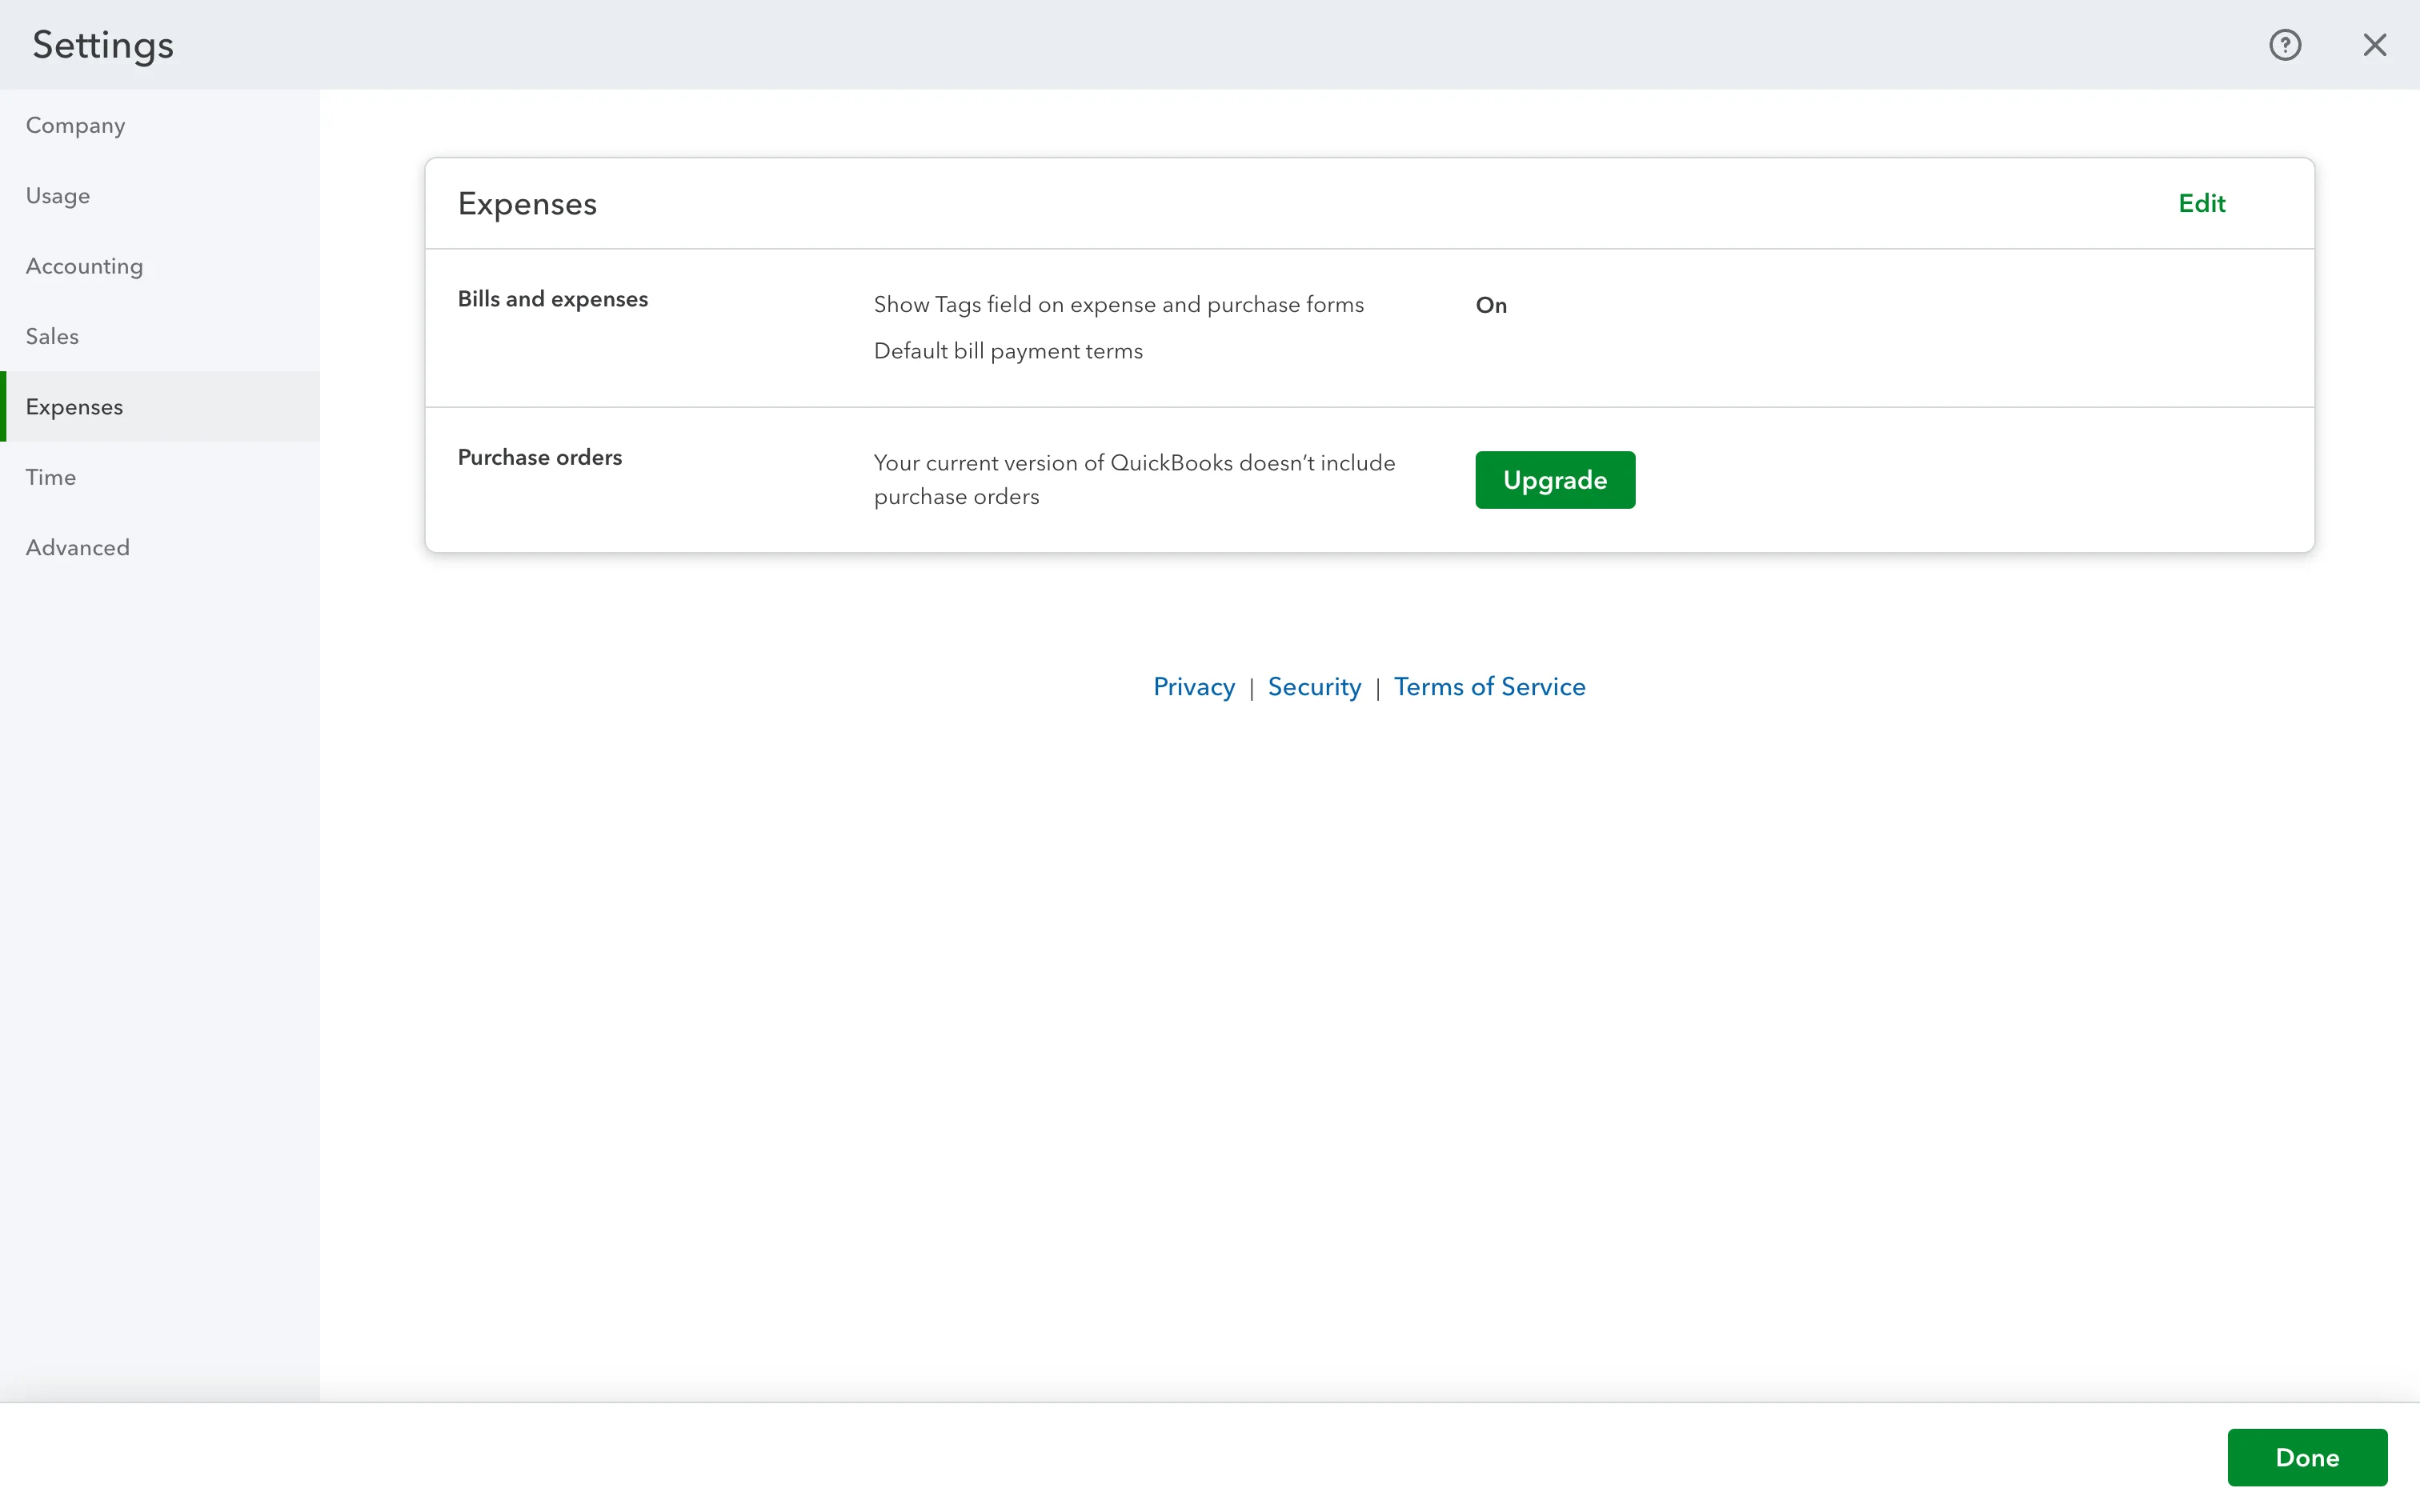Open the Advanced settings tab
The height and width of the screenshot is (1512, 2420).
click(160, 547)
